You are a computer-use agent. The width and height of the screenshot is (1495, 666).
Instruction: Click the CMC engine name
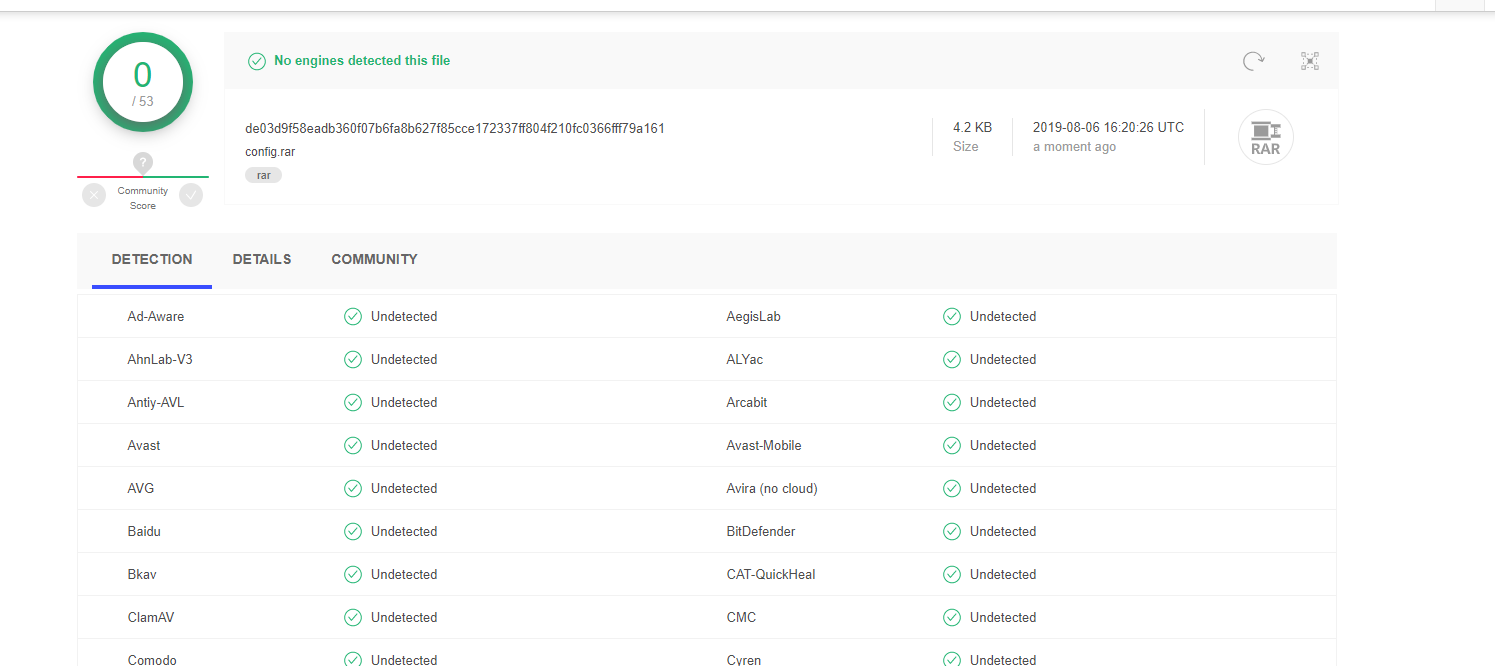click(741, 617)
